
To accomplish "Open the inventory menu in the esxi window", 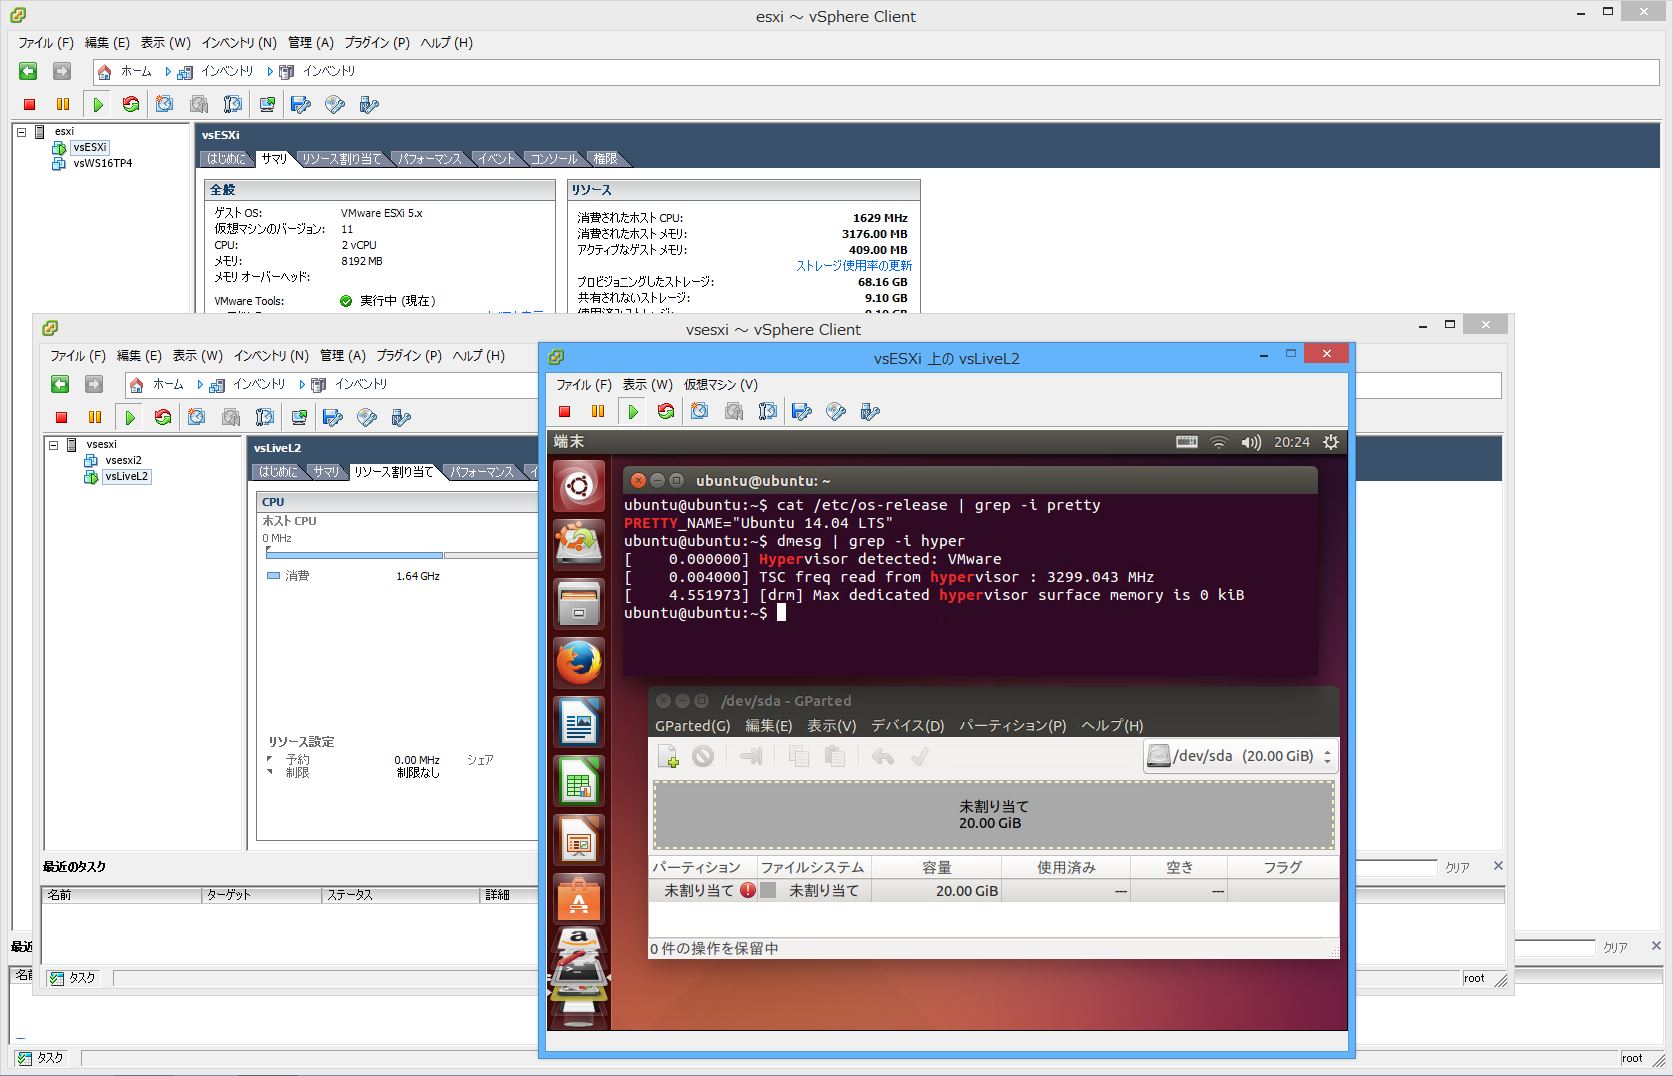I will pos(239,43).
